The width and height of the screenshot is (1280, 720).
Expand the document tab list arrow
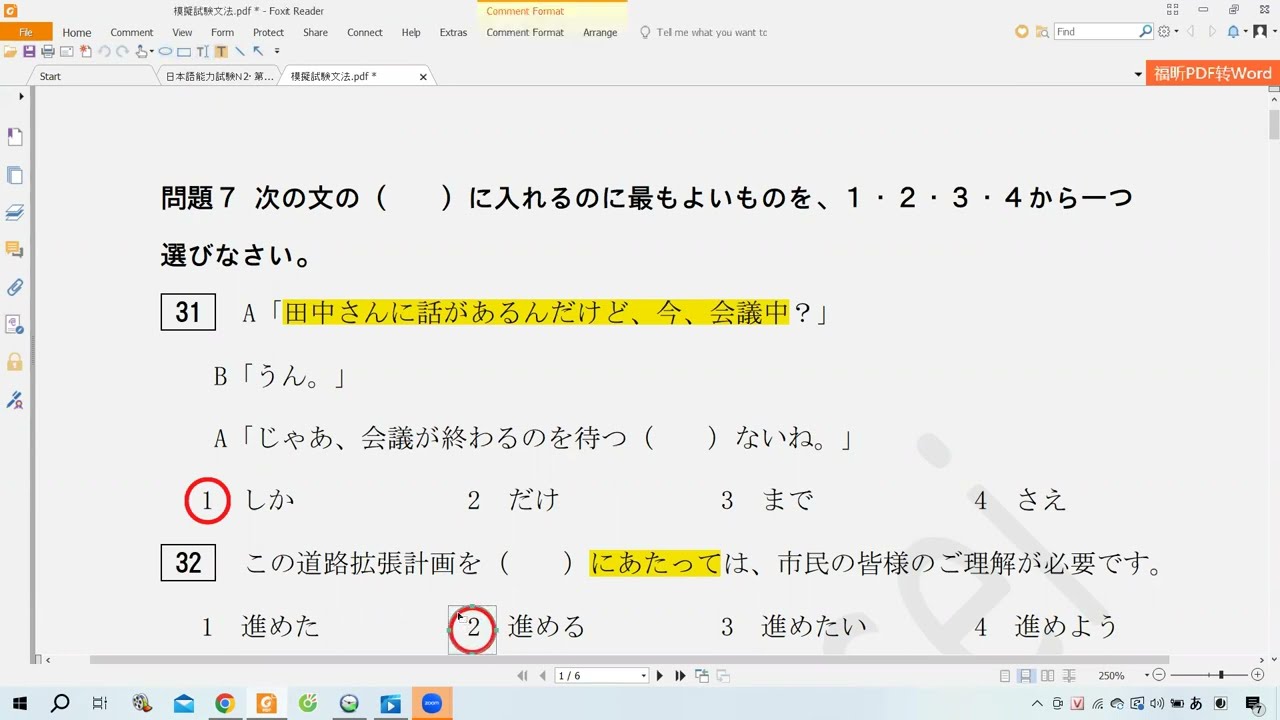click(1138, 74)
